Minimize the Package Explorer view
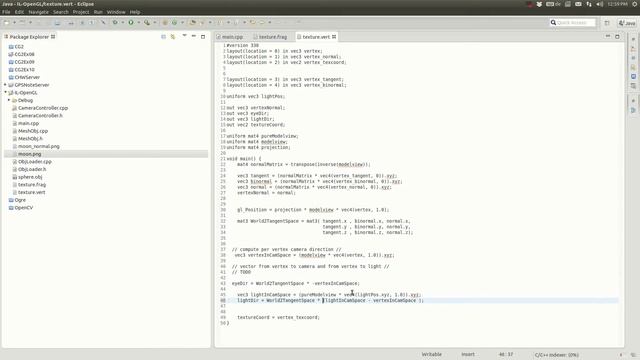 pyautogui.click(x=194, y=36)
